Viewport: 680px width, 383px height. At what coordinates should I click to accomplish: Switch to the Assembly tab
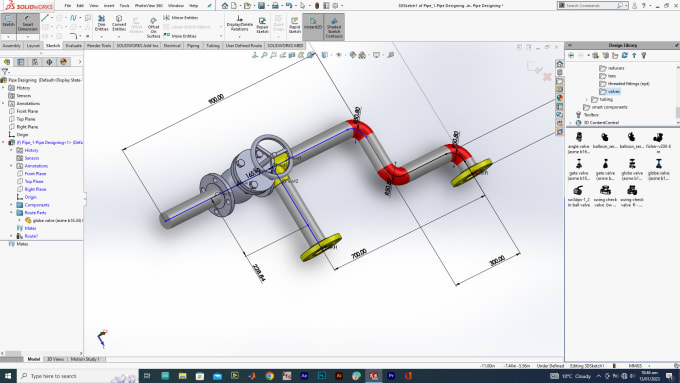tap(11, 46)
